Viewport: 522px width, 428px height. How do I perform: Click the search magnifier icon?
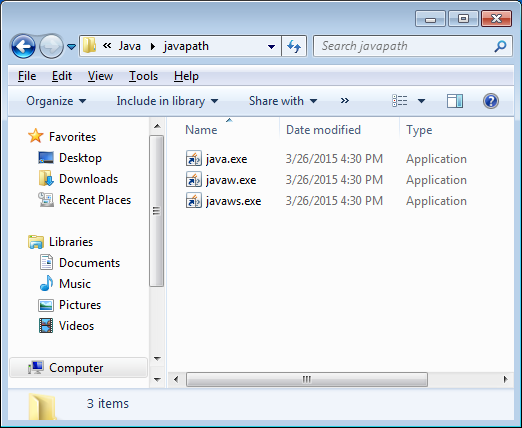click(500, 46)
